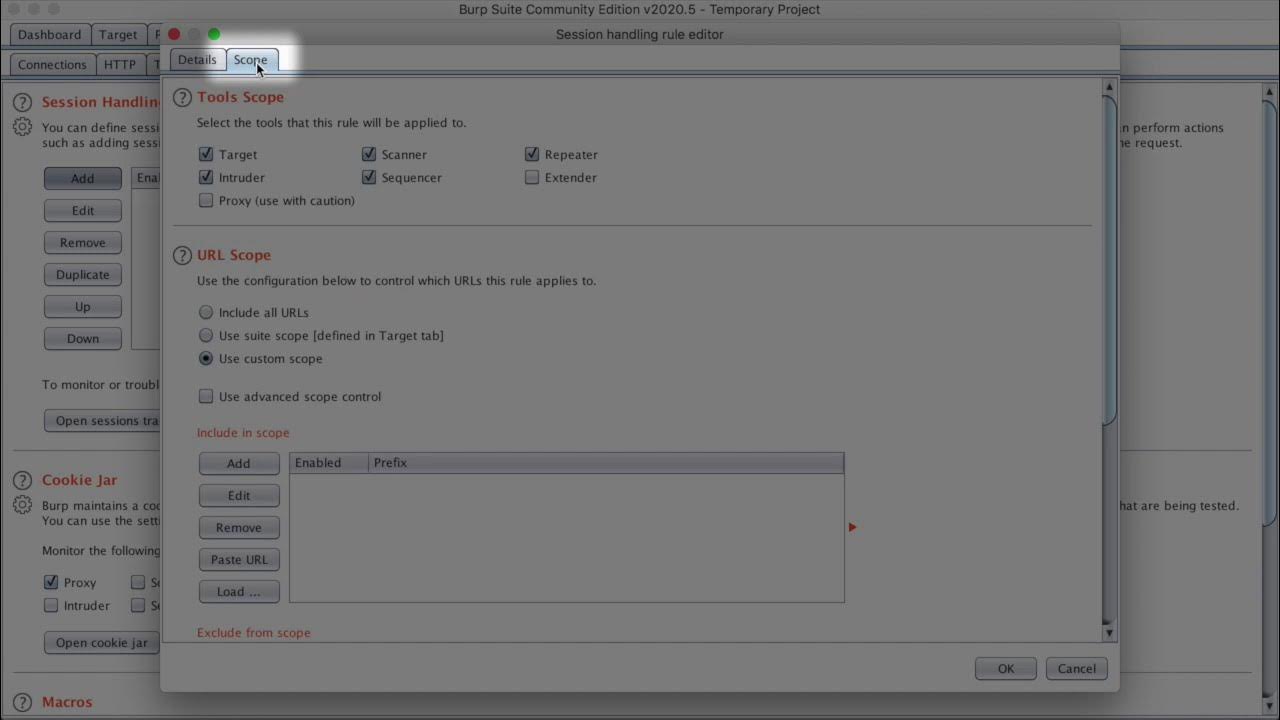Enable Use advanced scope control
This screenshot has width=1280, height=720.
(x=206, y=396)
